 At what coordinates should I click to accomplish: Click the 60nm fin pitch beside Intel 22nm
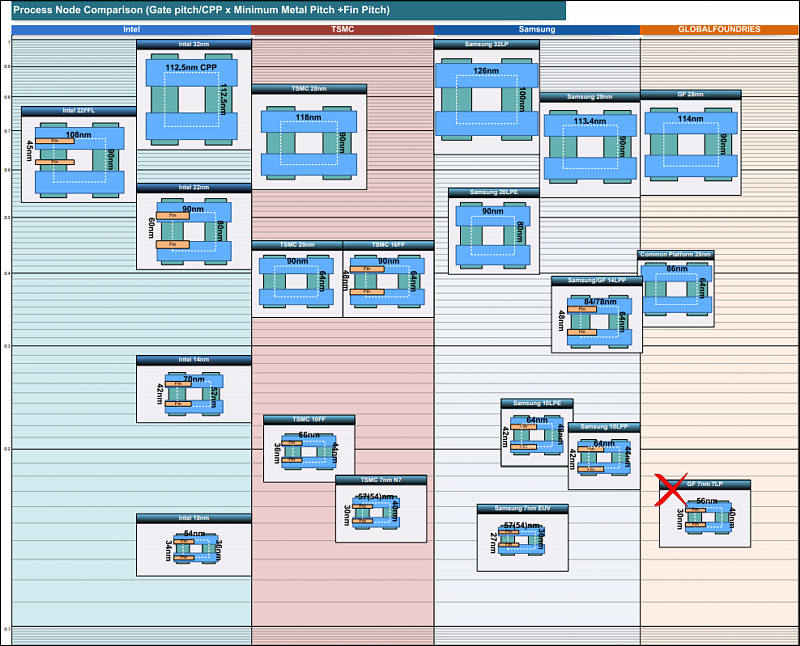[151, 228]
